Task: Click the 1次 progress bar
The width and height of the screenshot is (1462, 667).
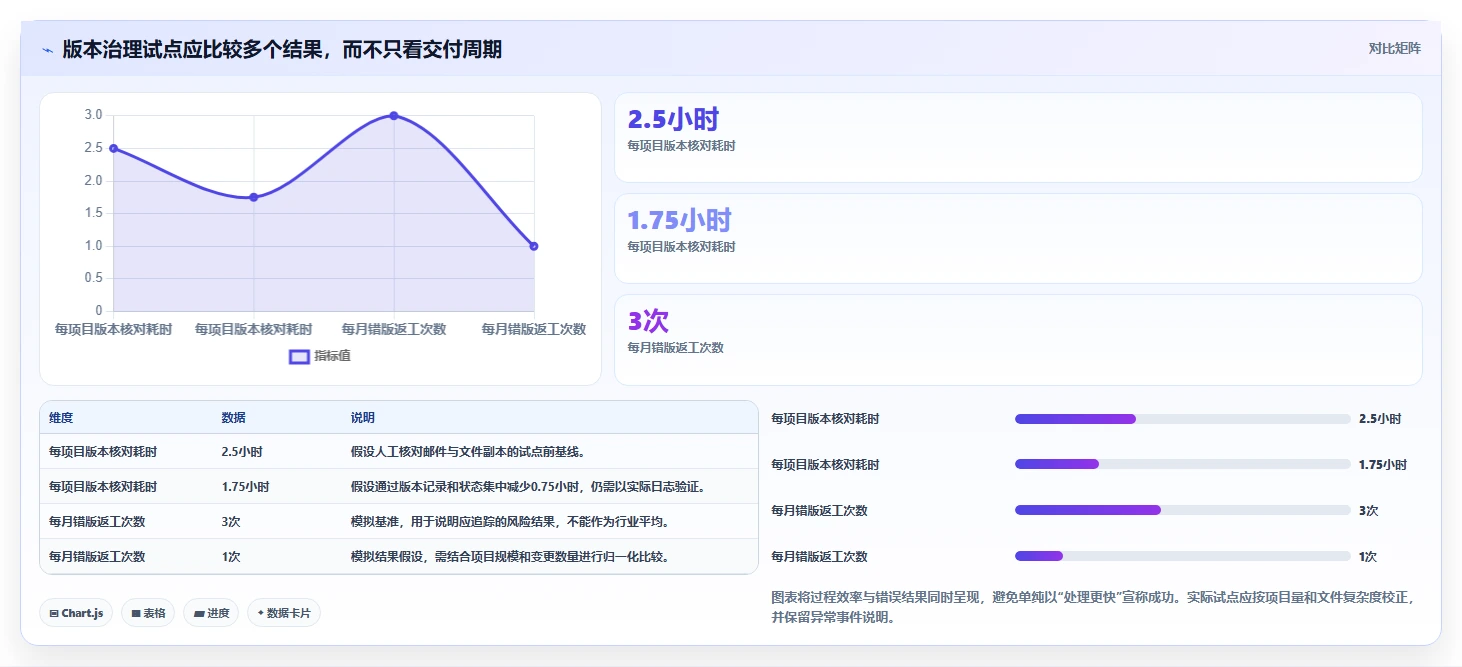Action: point(1182,556)
